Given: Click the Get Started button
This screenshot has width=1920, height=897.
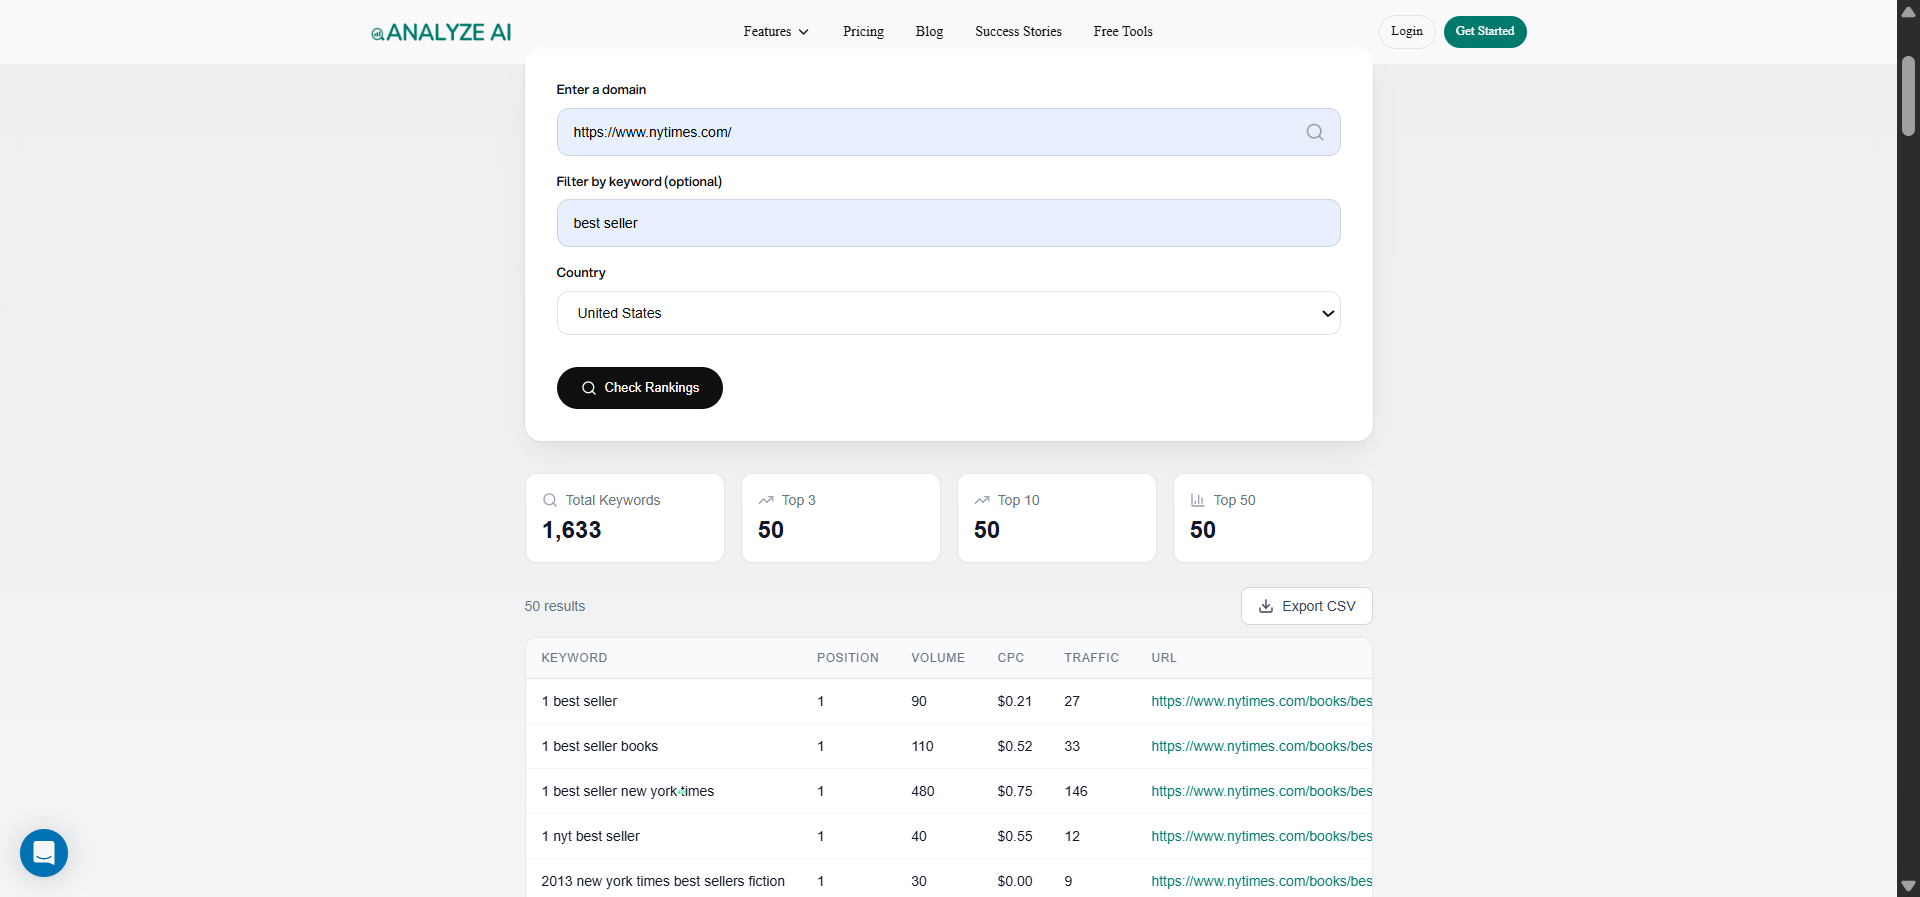Looking at the screenshot, I should pos(1485,32).
